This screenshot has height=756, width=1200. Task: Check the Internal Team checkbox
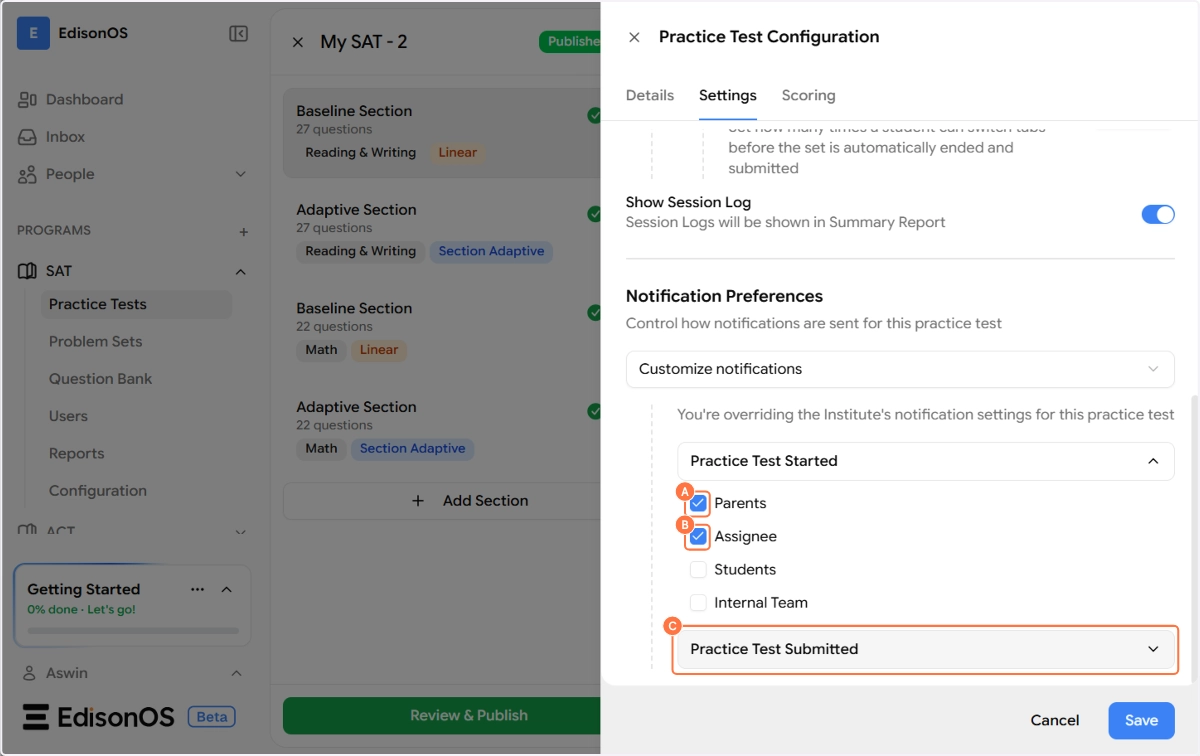pos(698,603)
